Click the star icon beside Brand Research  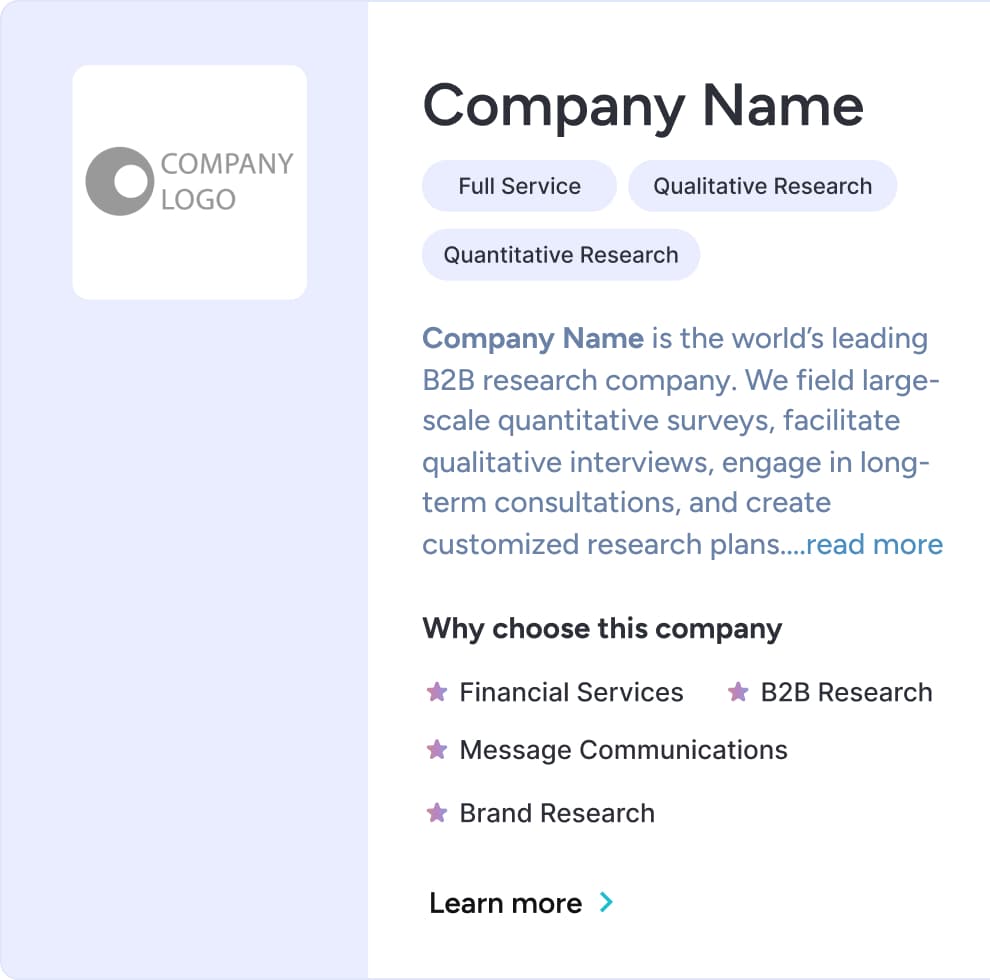tap(436, 813)
